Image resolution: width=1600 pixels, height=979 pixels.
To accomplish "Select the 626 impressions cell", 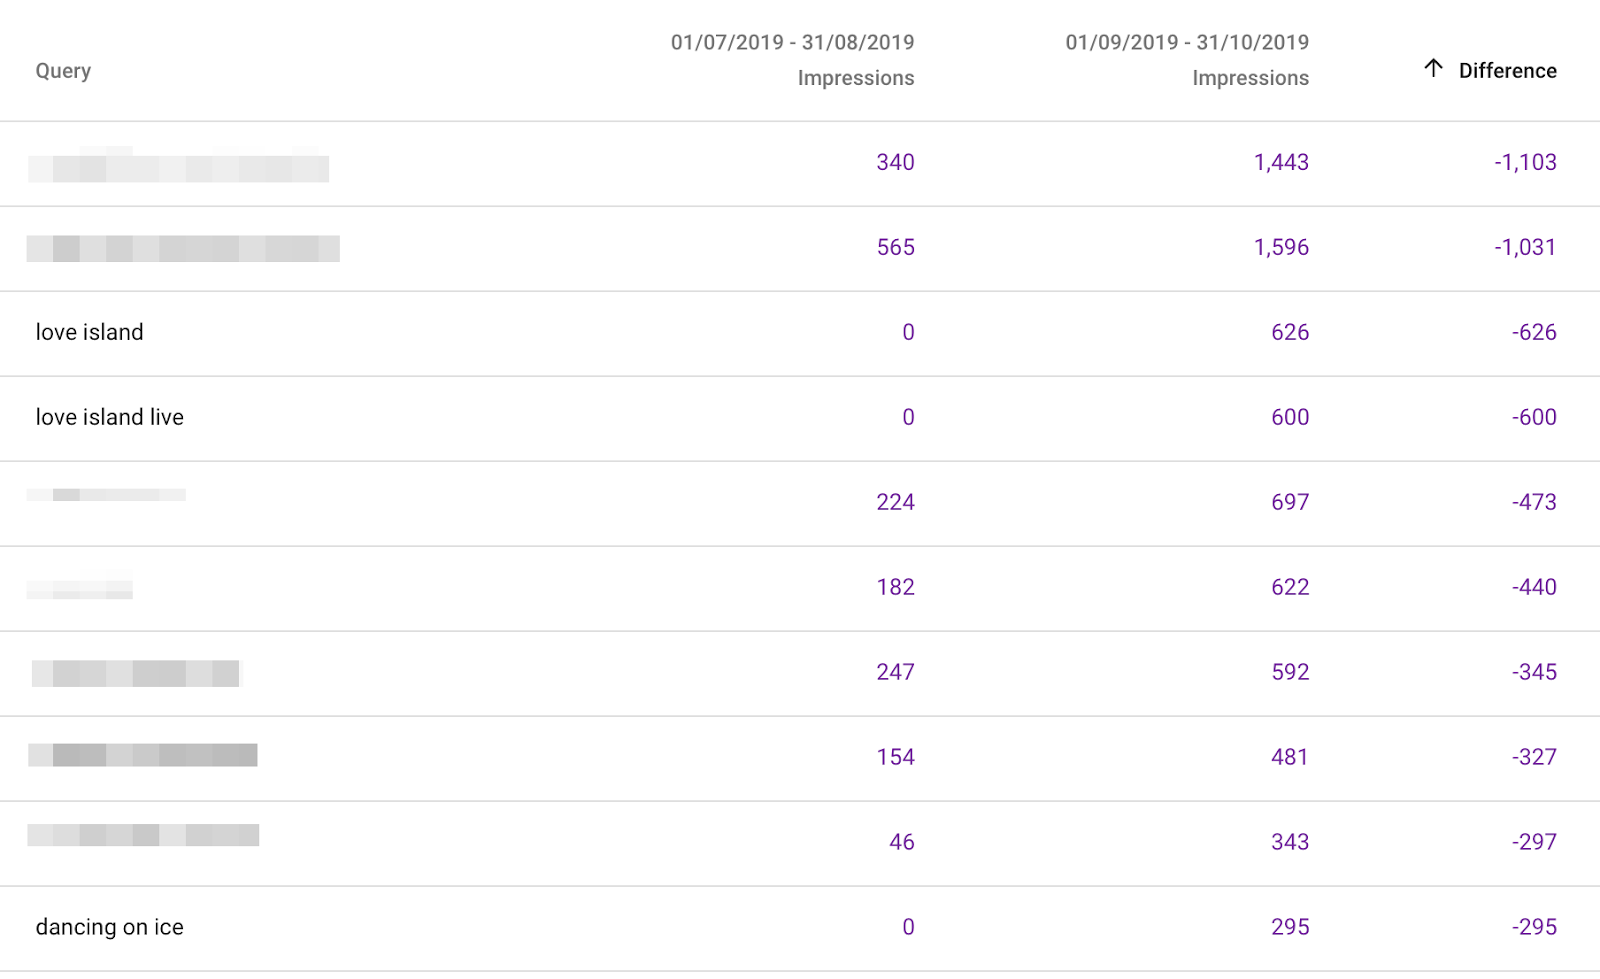I will click(1290, 332).
